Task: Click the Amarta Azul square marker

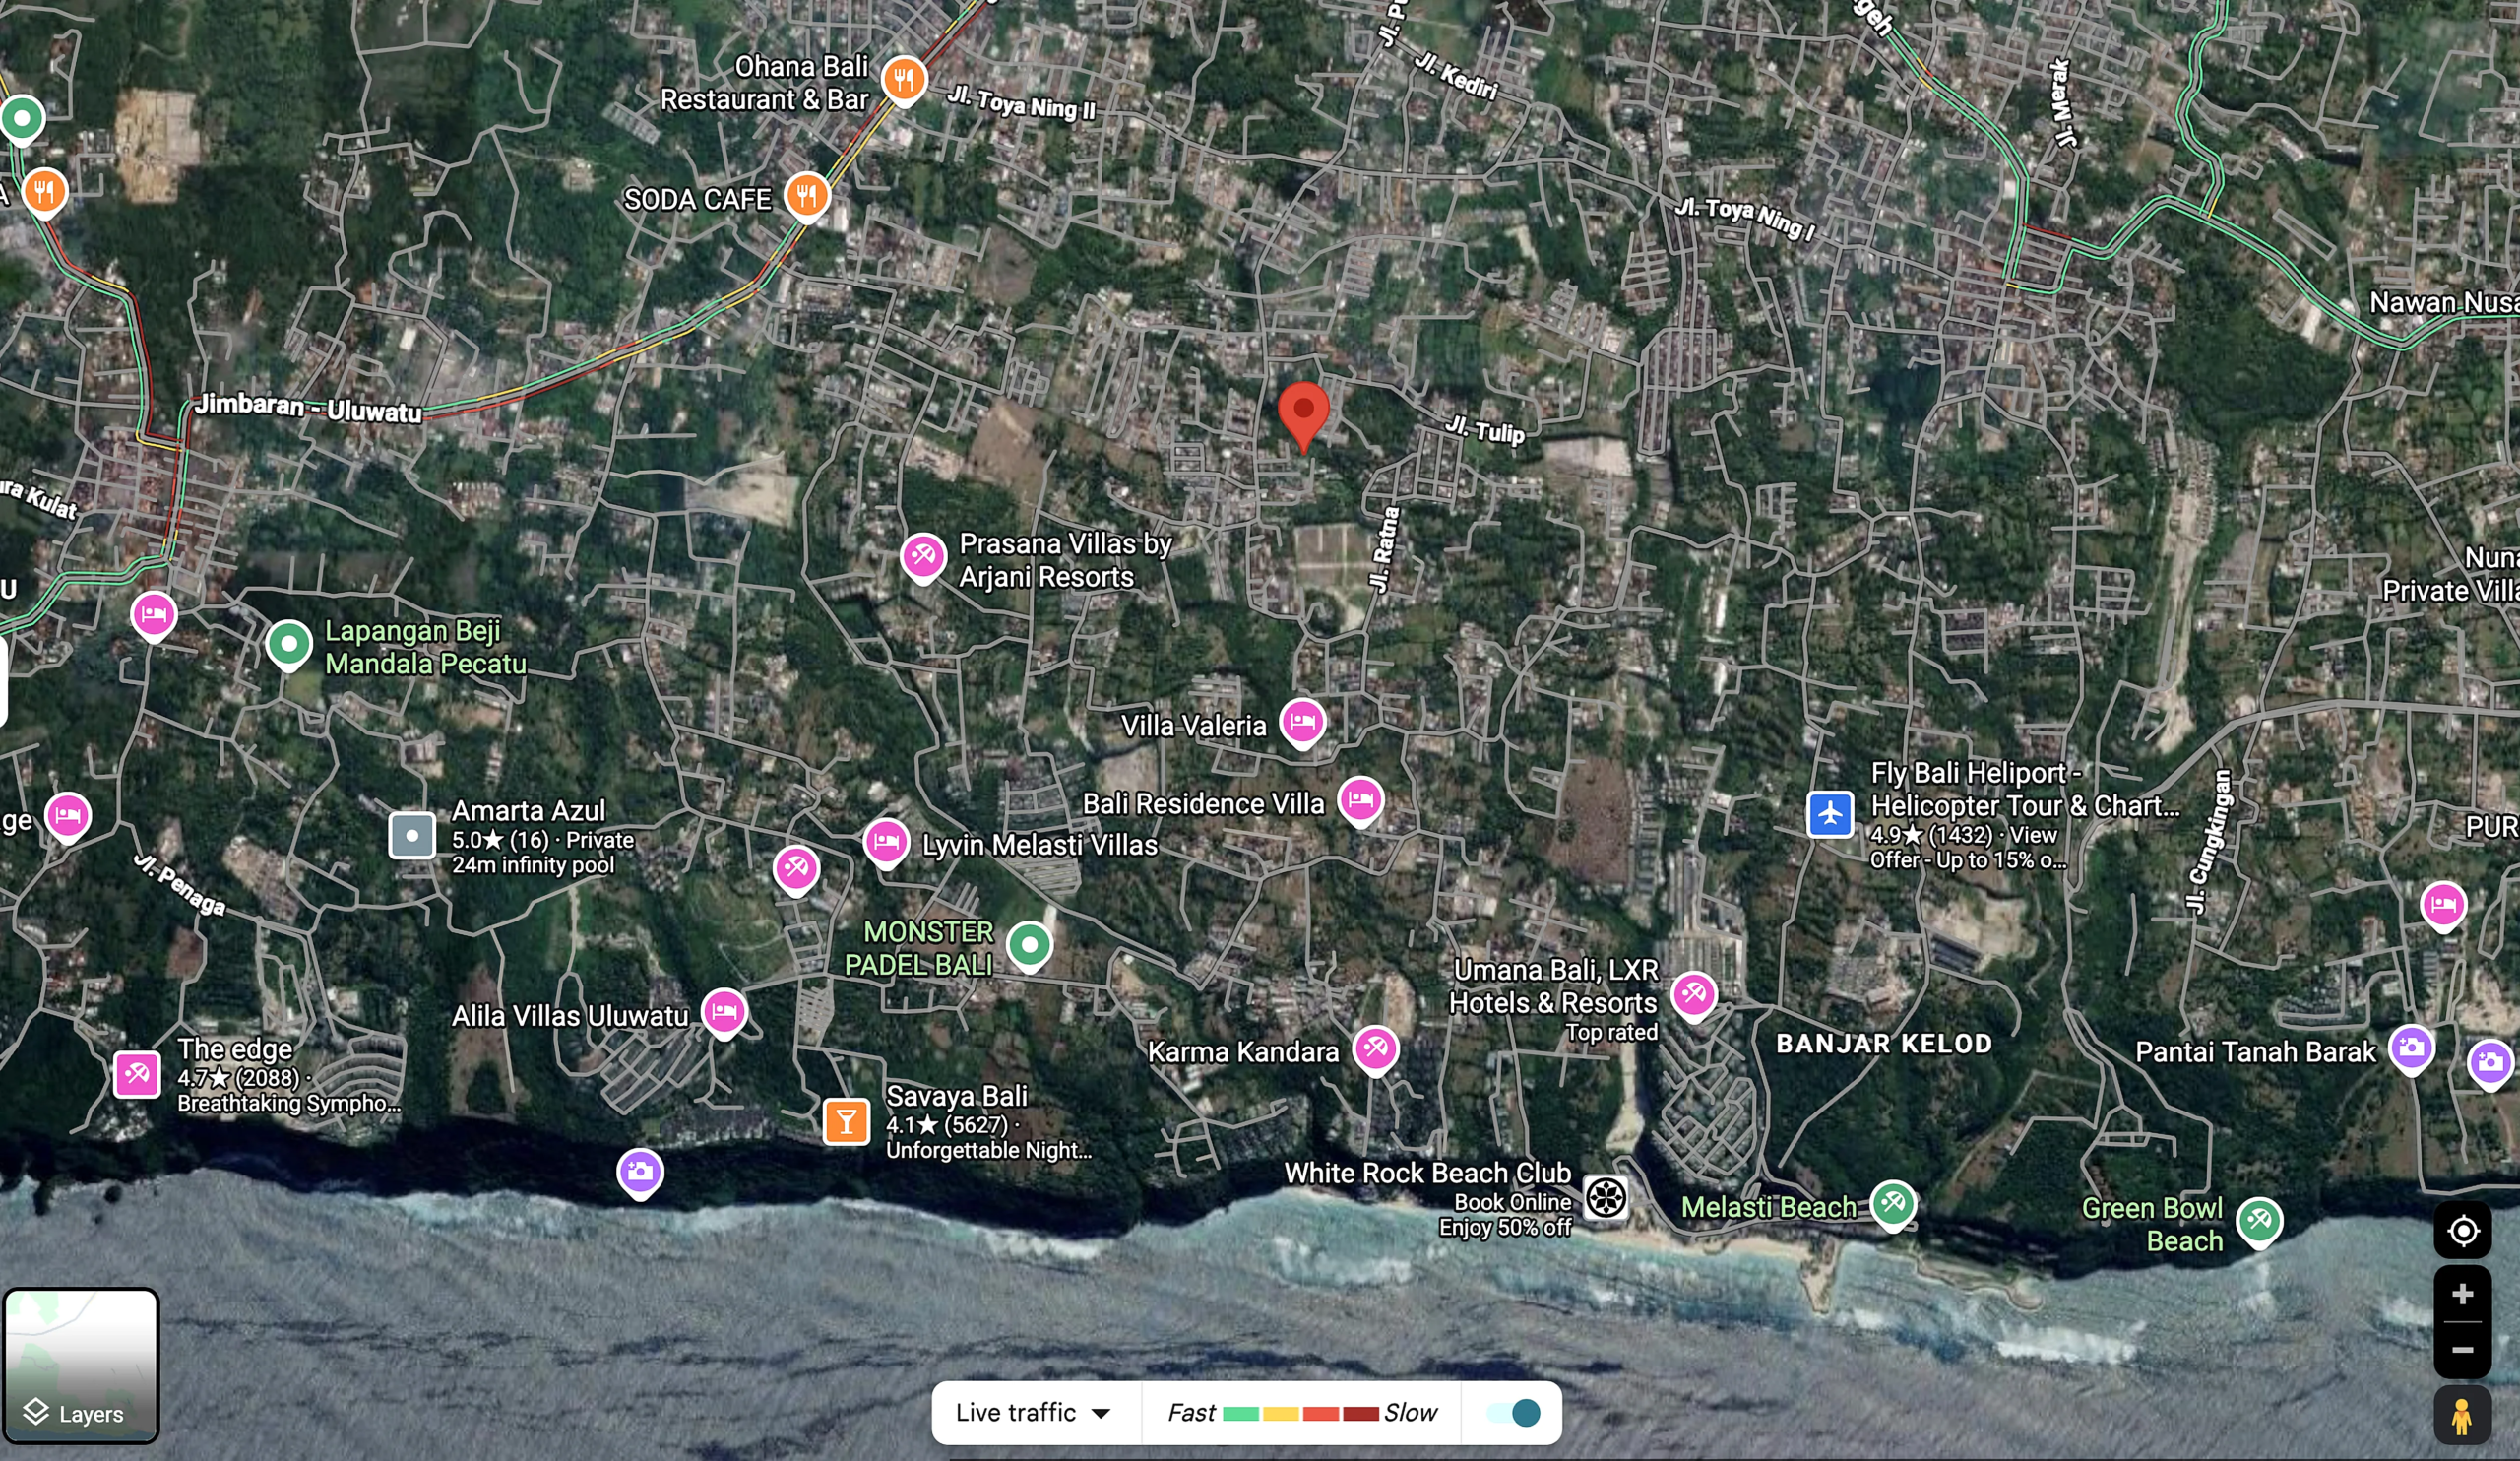Action: tap(412, 835)
